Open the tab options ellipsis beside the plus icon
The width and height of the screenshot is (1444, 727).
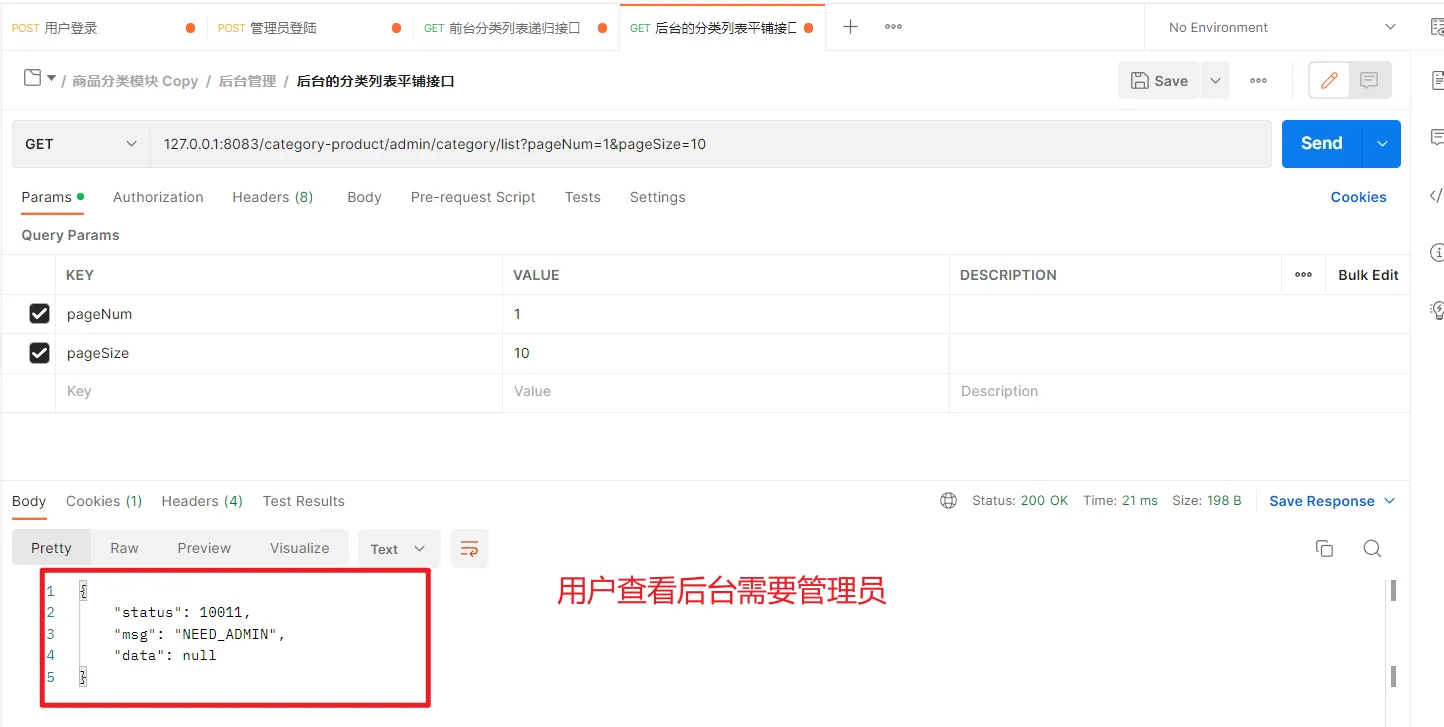894,27
